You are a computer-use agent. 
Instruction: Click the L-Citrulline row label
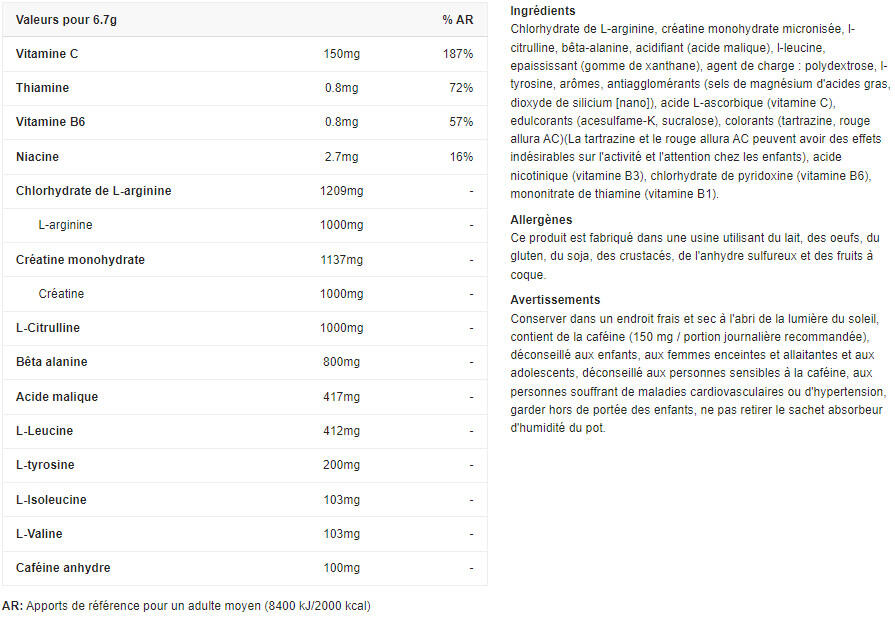[x=47, y=328]
